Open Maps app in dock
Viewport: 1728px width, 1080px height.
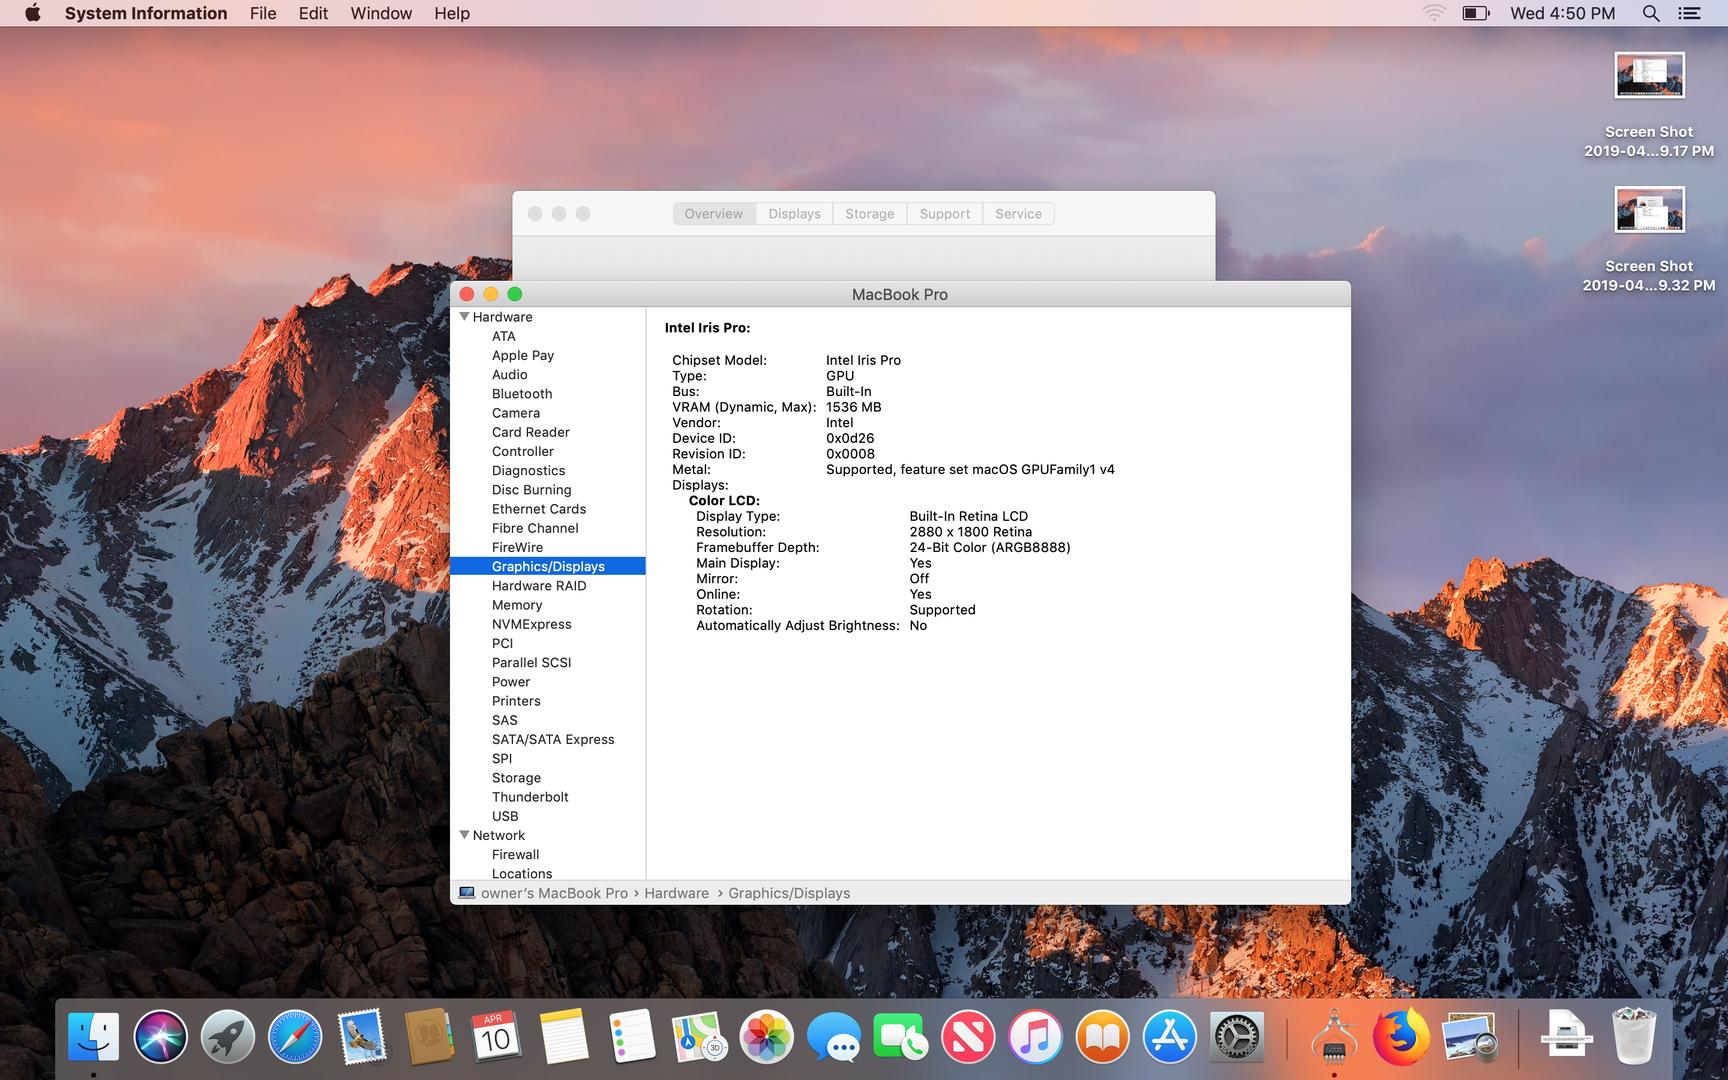(x=699, y=1036)
